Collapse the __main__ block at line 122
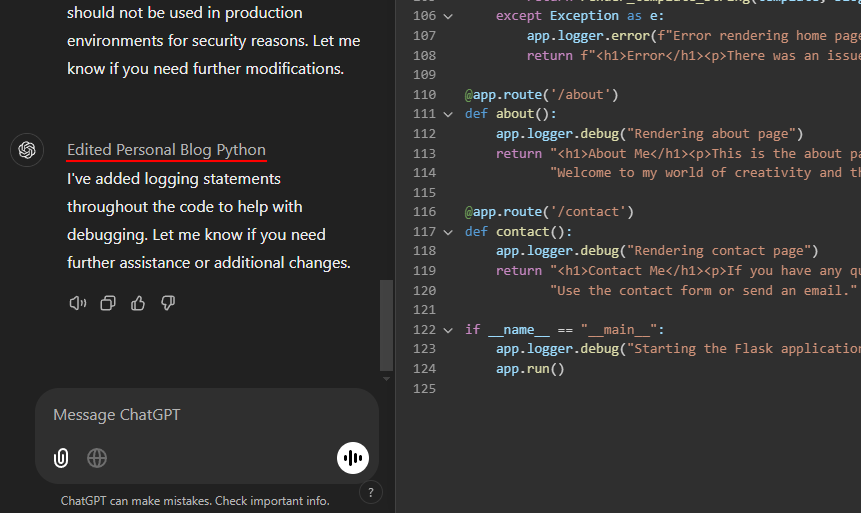 point(447,330)
